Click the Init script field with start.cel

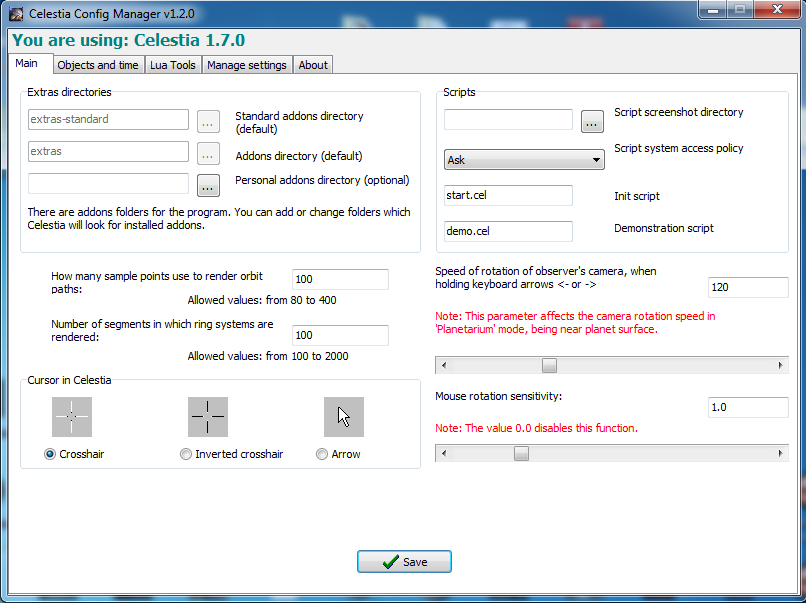[x=508, y=195]
